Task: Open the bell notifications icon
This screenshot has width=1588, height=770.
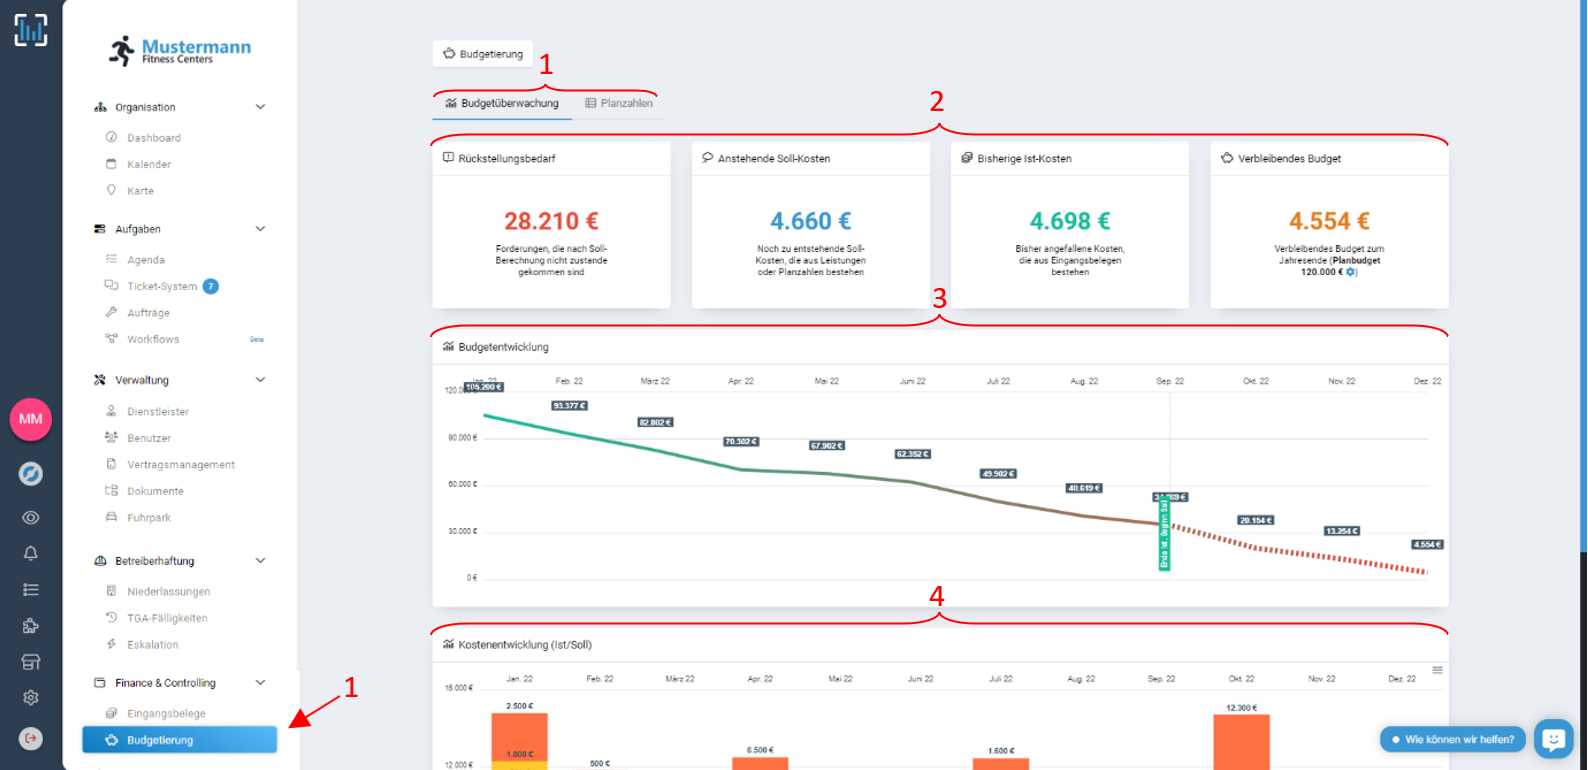Action: click(31, 553)
